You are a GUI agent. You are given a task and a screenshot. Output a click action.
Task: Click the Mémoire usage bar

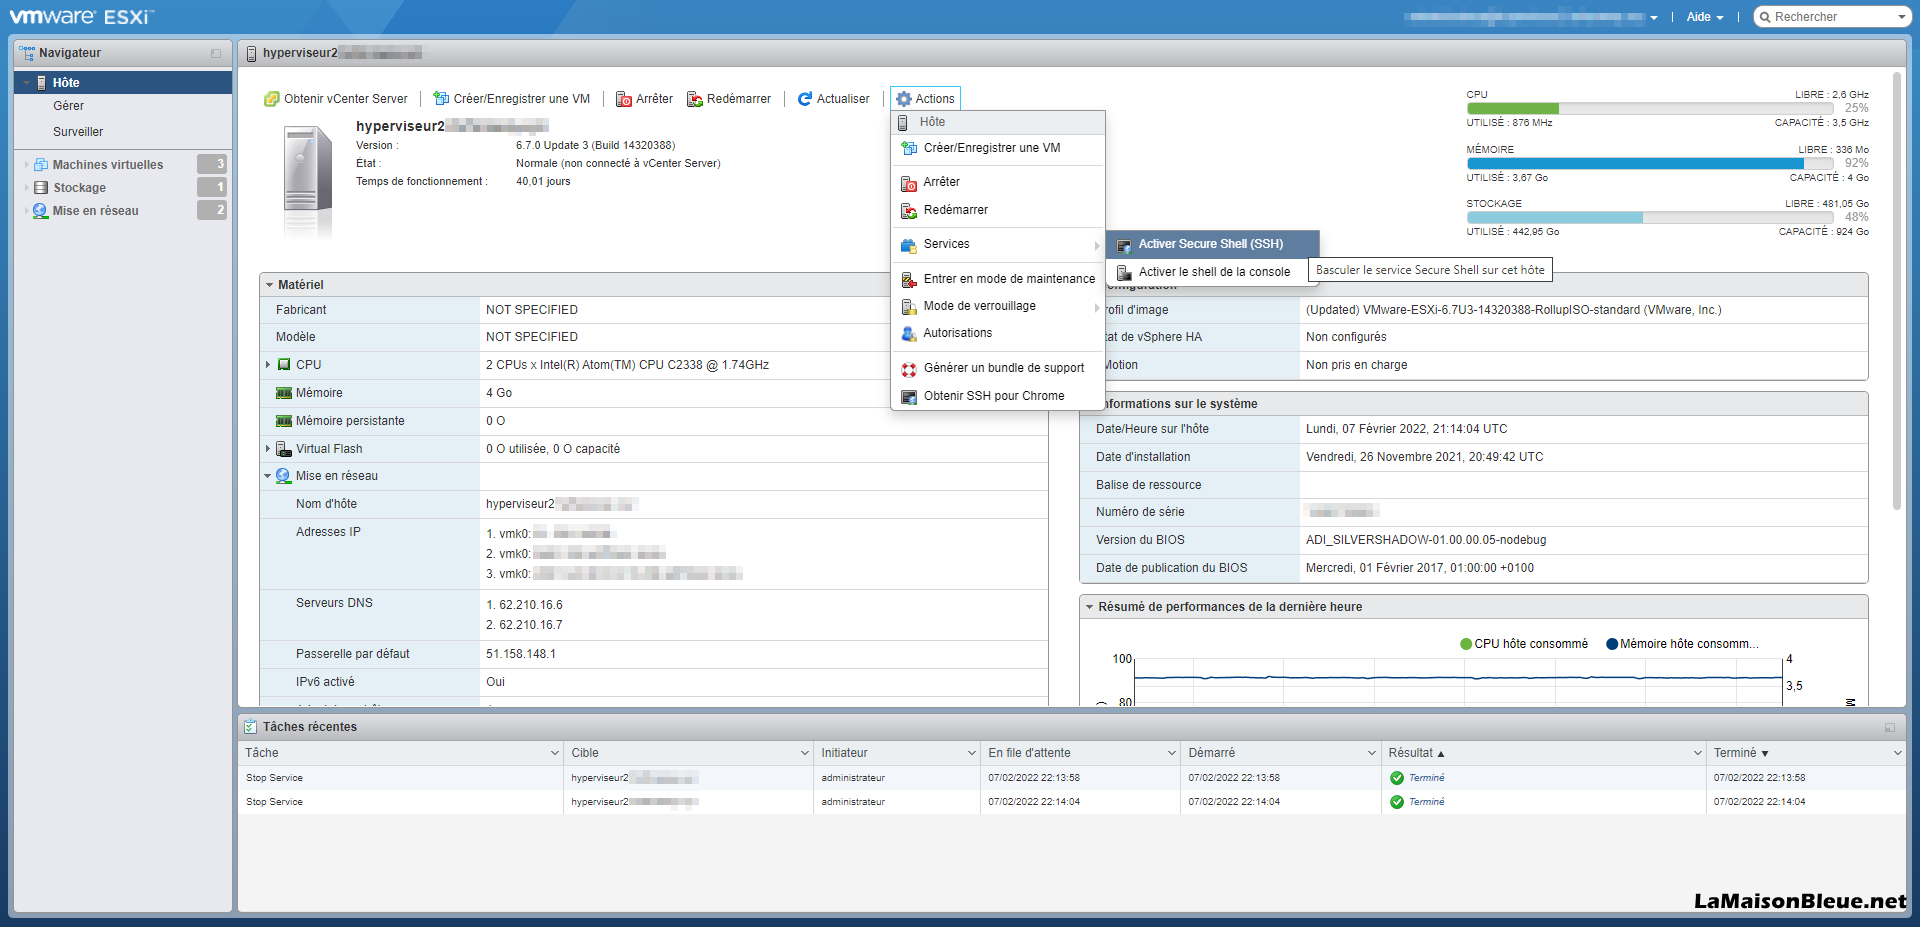coord(1650,163)
